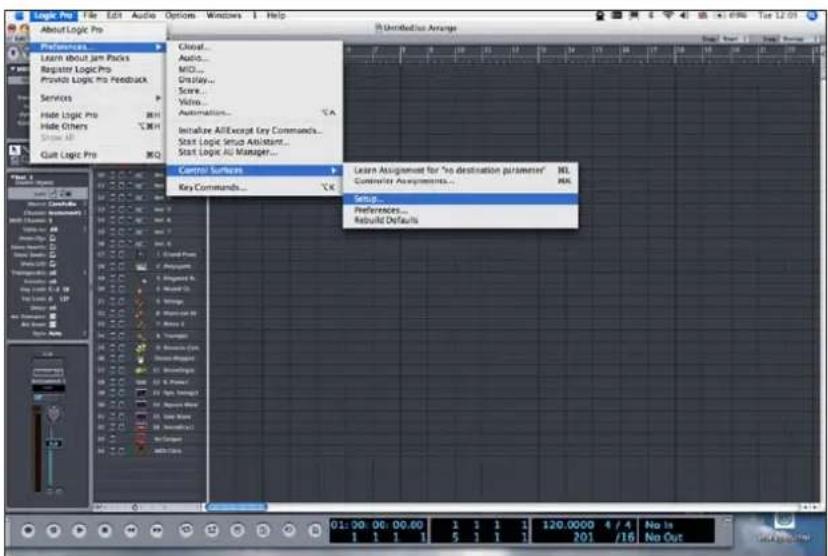Image resolution: width=828 pixels, height=556 pixels.
Task: Select About Logic Pro
Action: tap(98, 30)
